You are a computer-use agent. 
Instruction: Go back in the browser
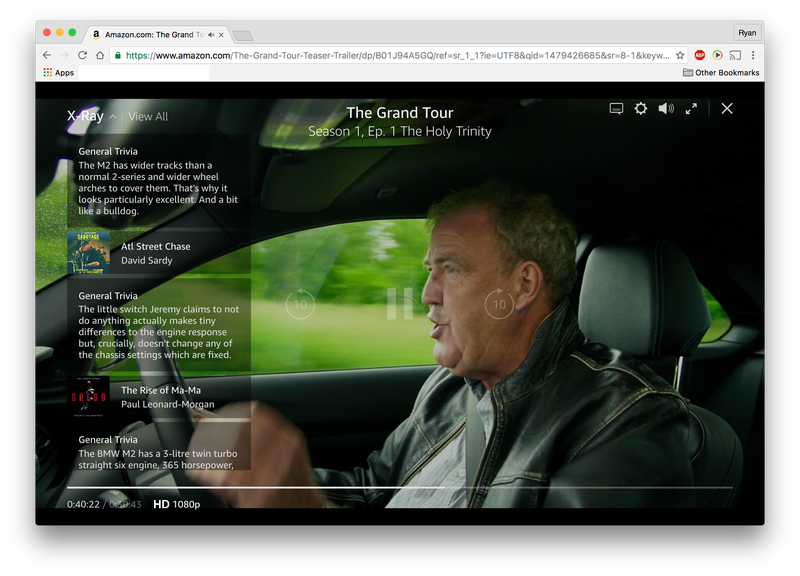[x=47, y=55]
